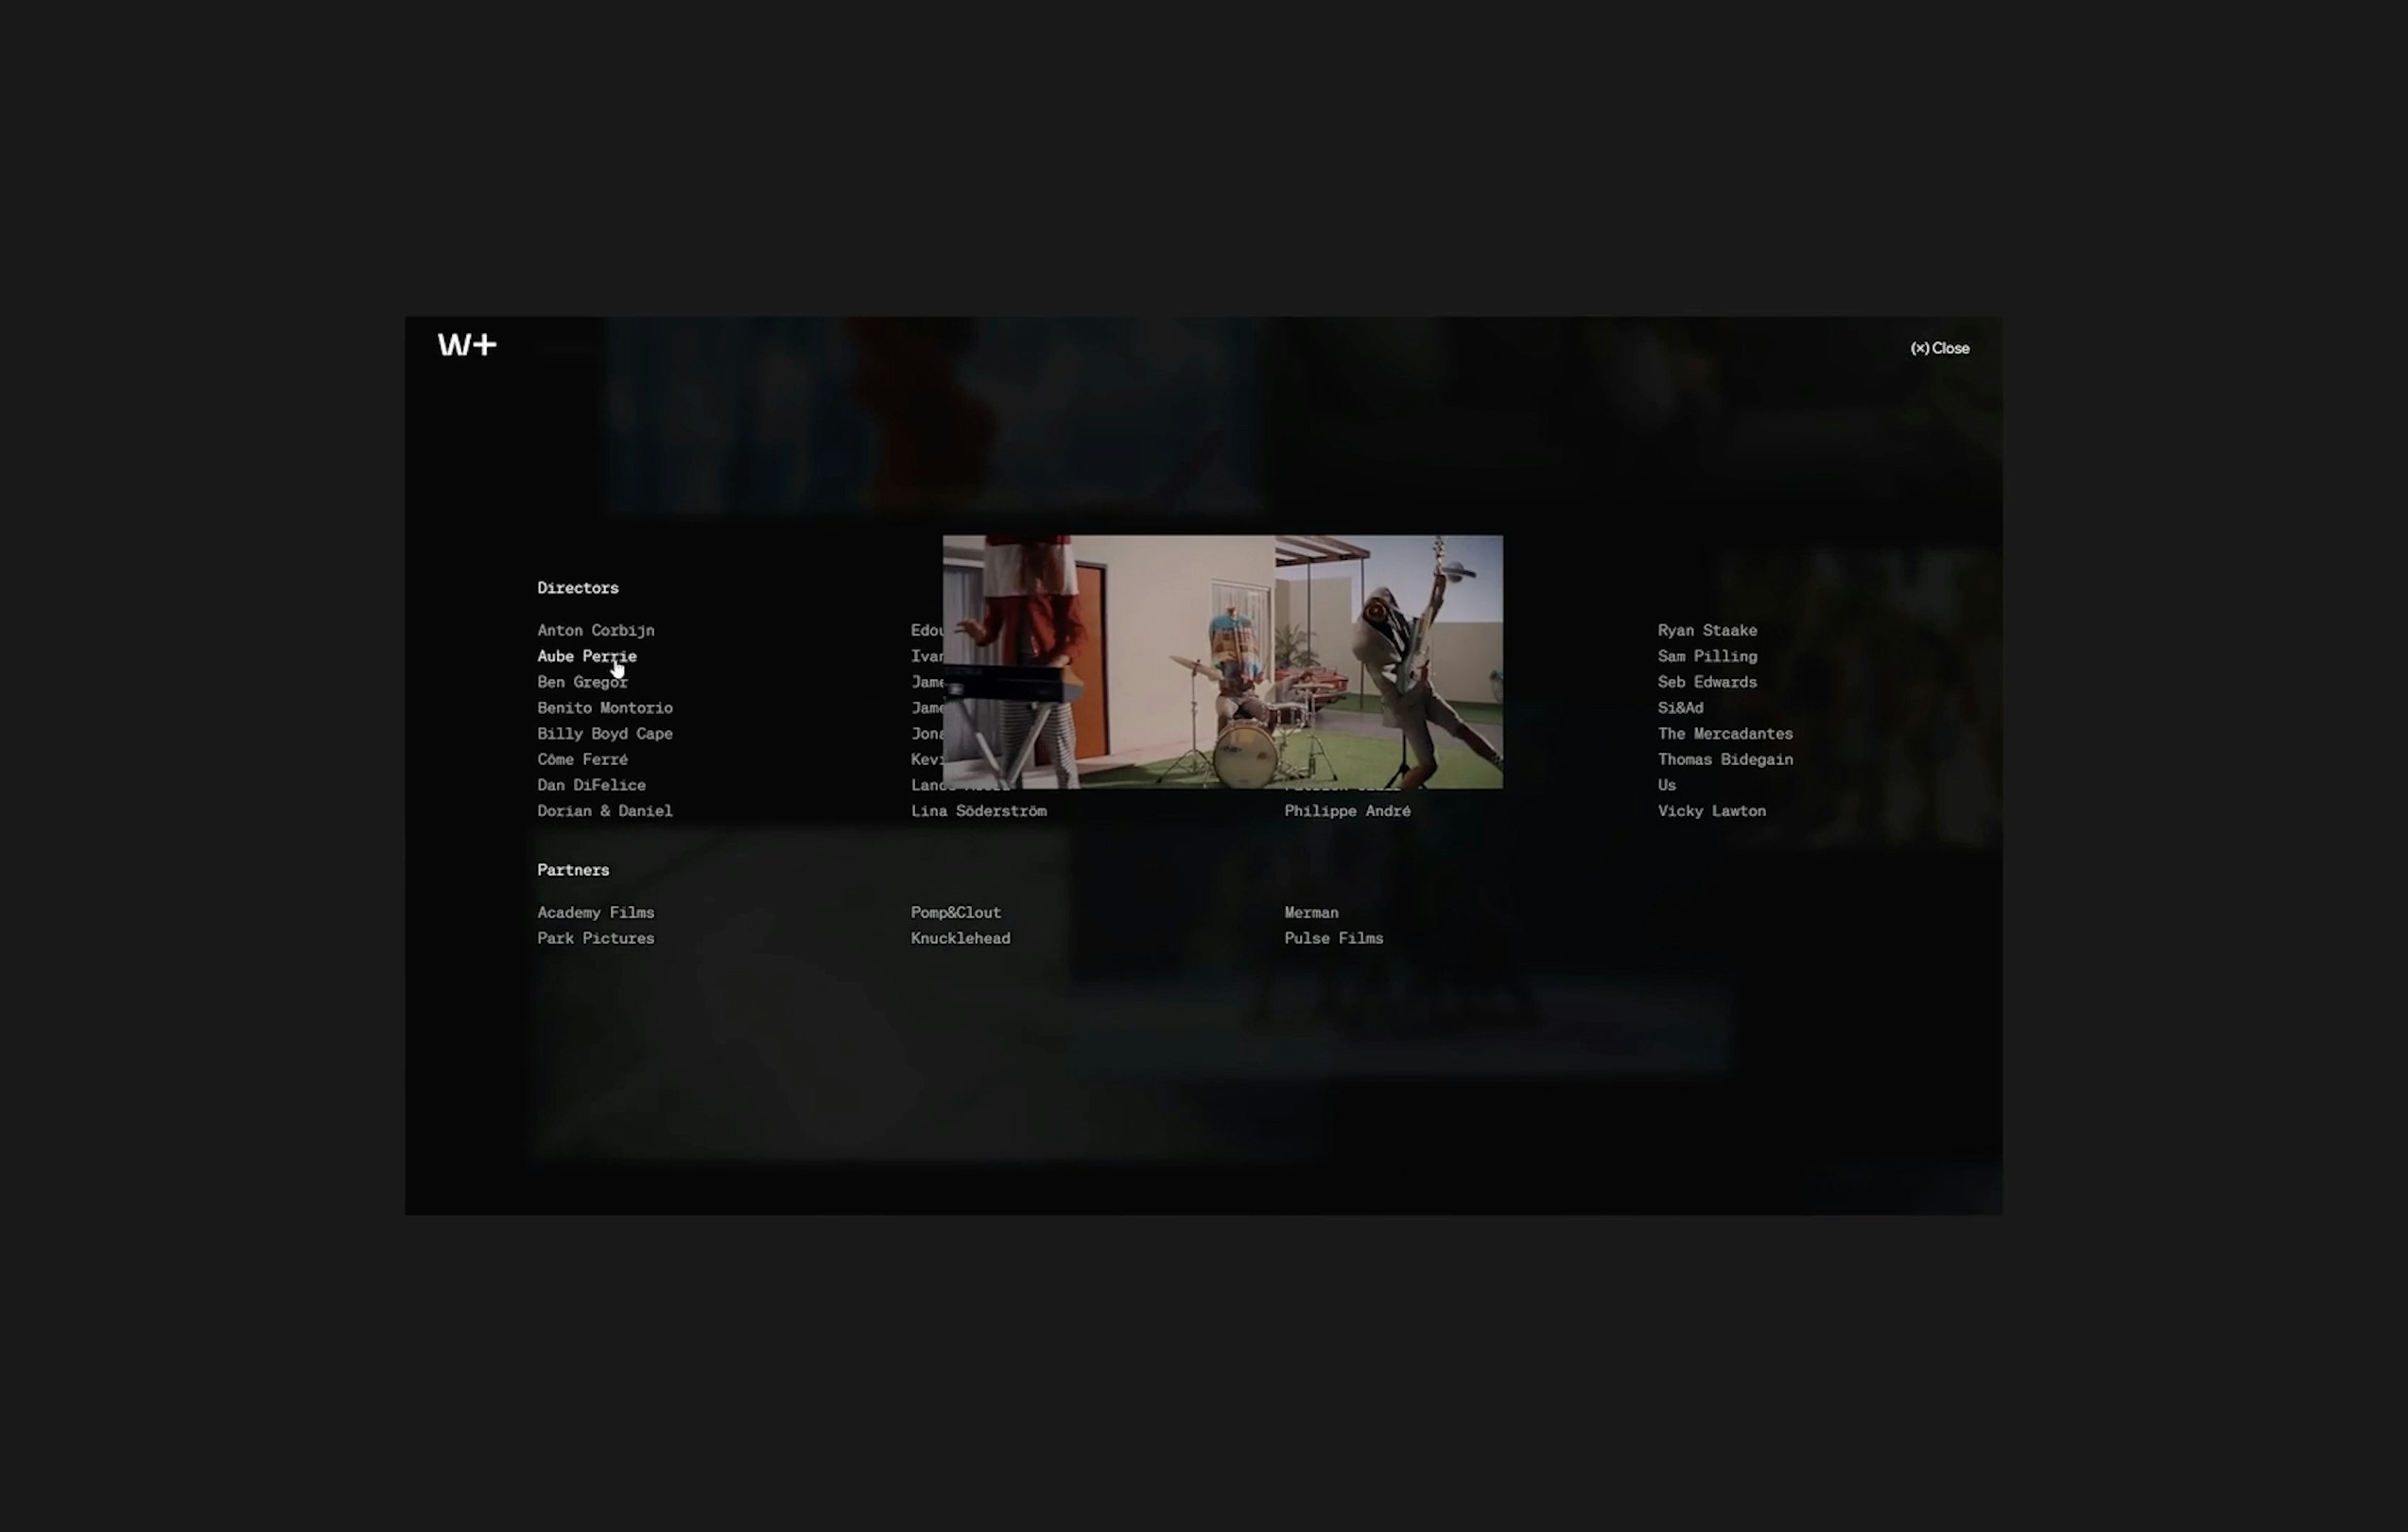Open the Pulse Films partner link

click(1334, 939)
